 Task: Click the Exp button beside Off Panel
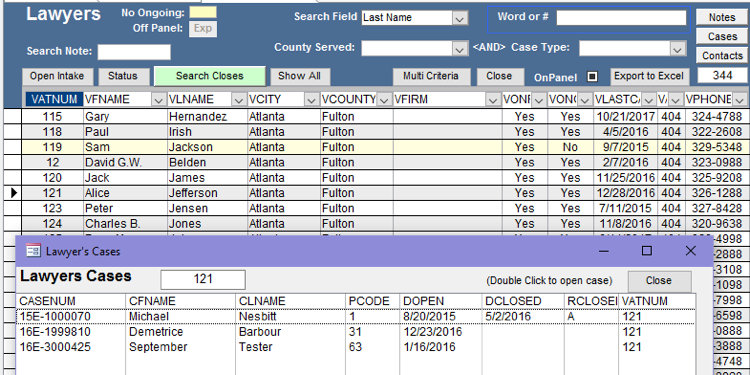coord(203,29)
